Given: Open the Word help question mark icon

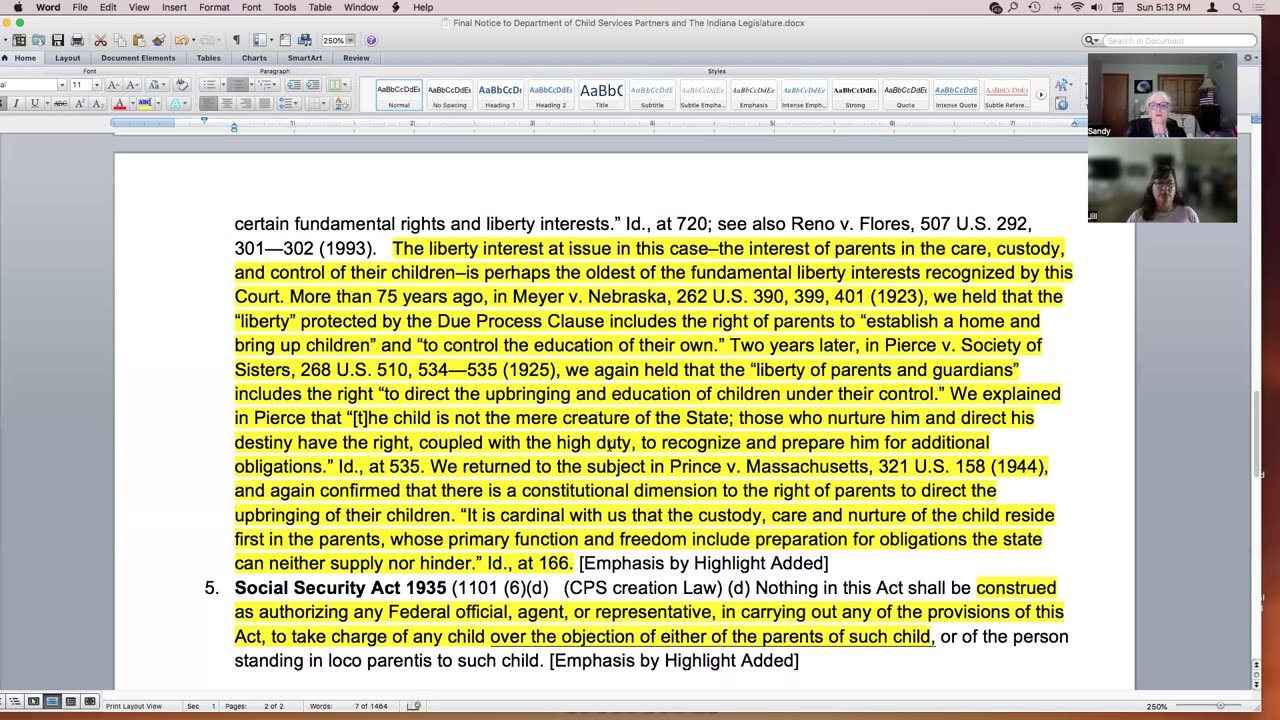Looking at the screenshot, I should (371, 40).
